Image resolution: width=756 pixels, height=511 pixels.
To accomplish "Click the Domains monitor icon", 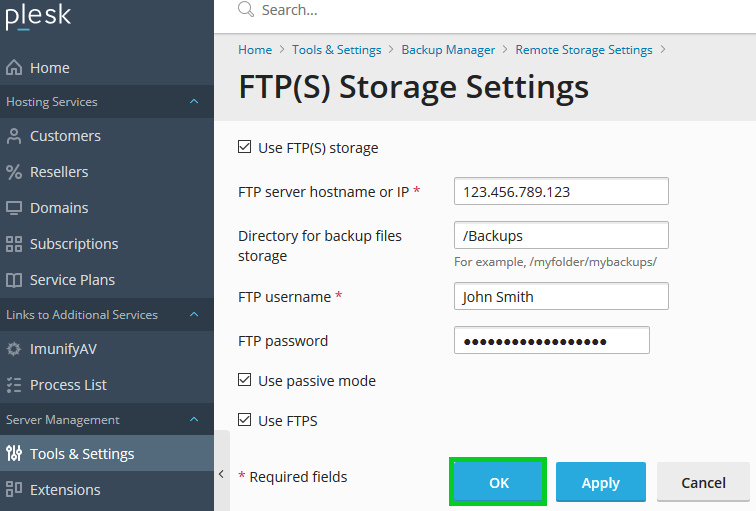I will [x=14, y=208].
